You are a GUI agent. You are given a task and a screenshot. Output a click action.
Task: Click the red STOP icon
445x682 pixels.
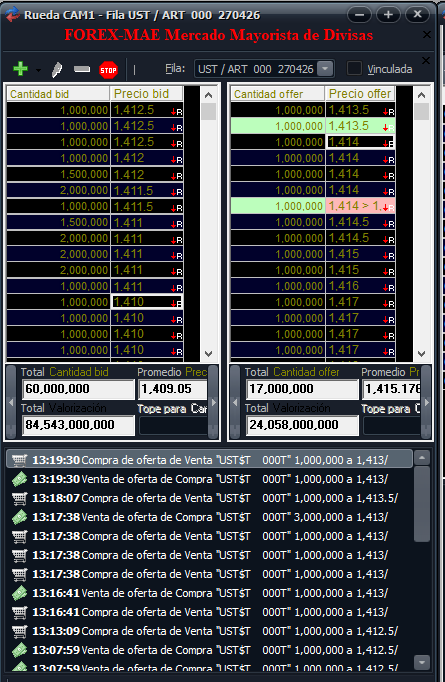tap(108, 70)
